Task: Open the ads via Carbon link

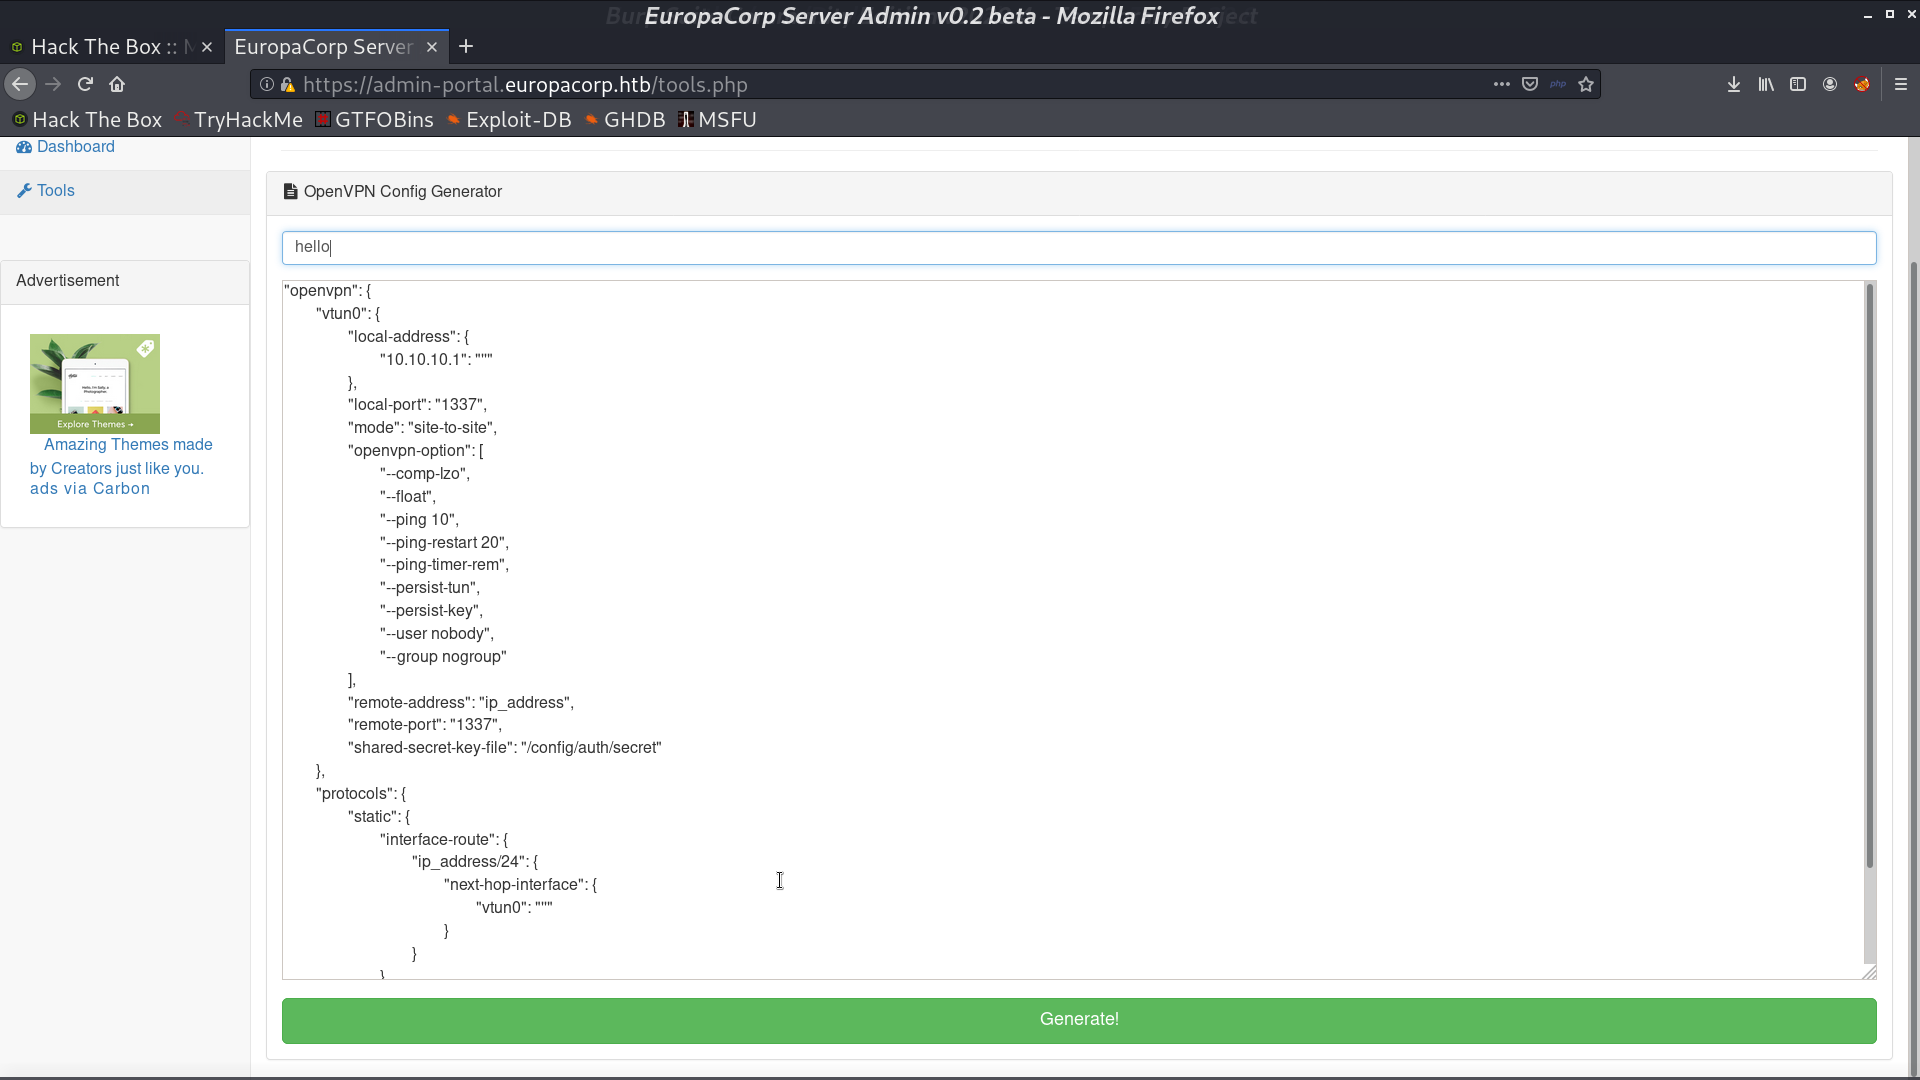Action: pyautogui.click(x=90, y=489)
